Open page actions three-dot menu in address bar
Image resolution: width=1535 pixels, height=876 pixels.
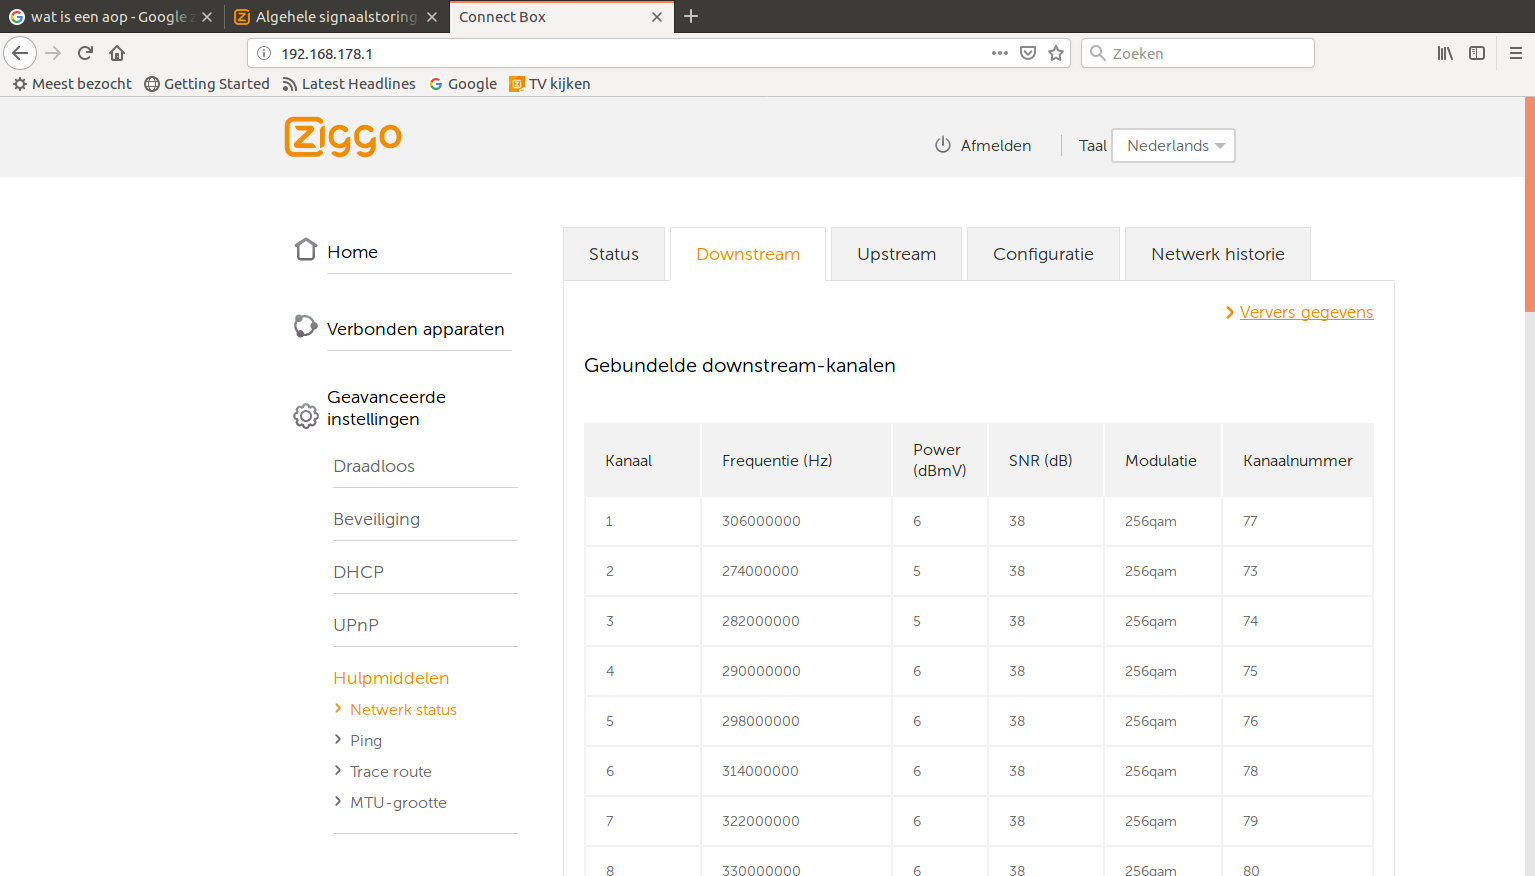tap(999, 53)
